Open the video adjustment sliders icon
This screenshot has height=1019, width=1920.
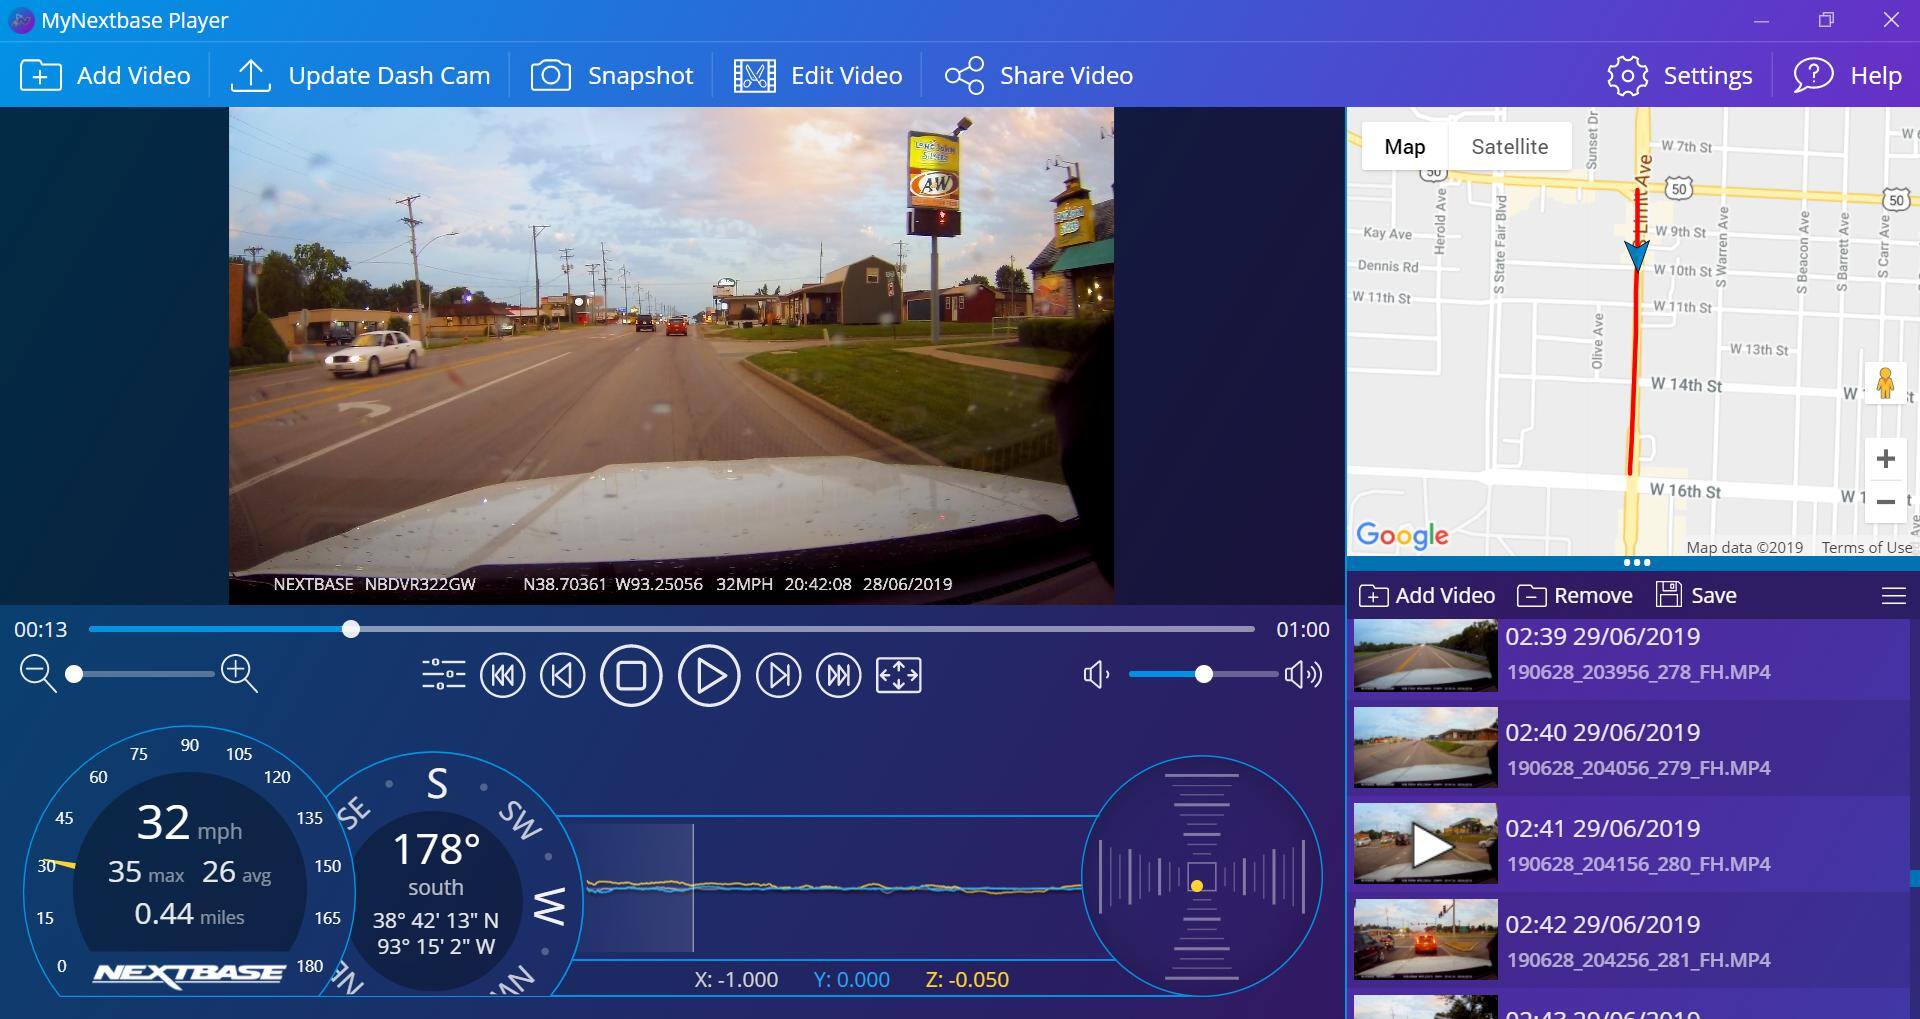tap(443, 676)
